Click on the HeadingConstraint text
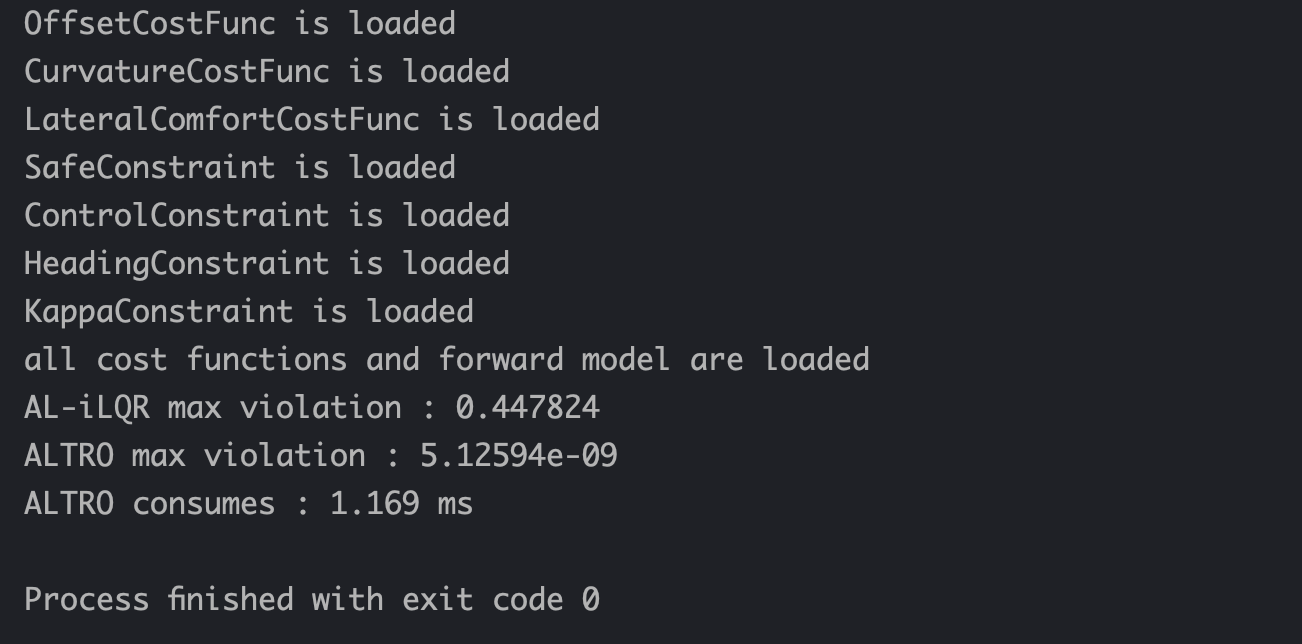The image size is (1302, 644). pos(177,263)
